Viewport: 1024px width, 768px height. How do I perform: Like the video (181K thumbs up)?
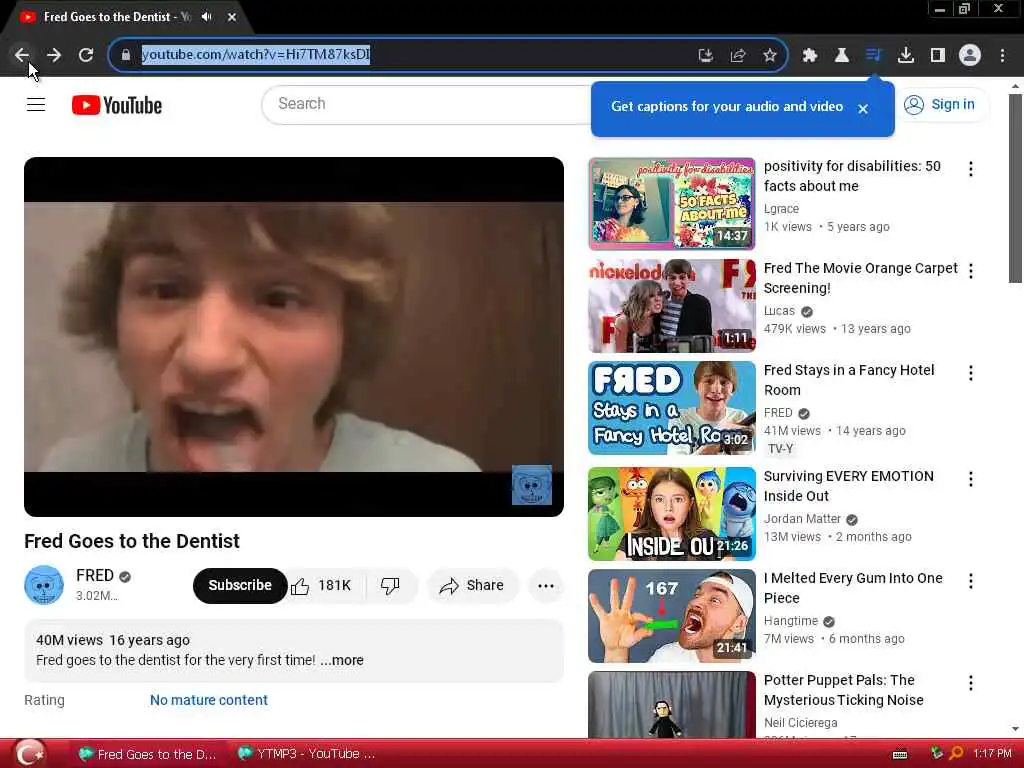[323, 586]
